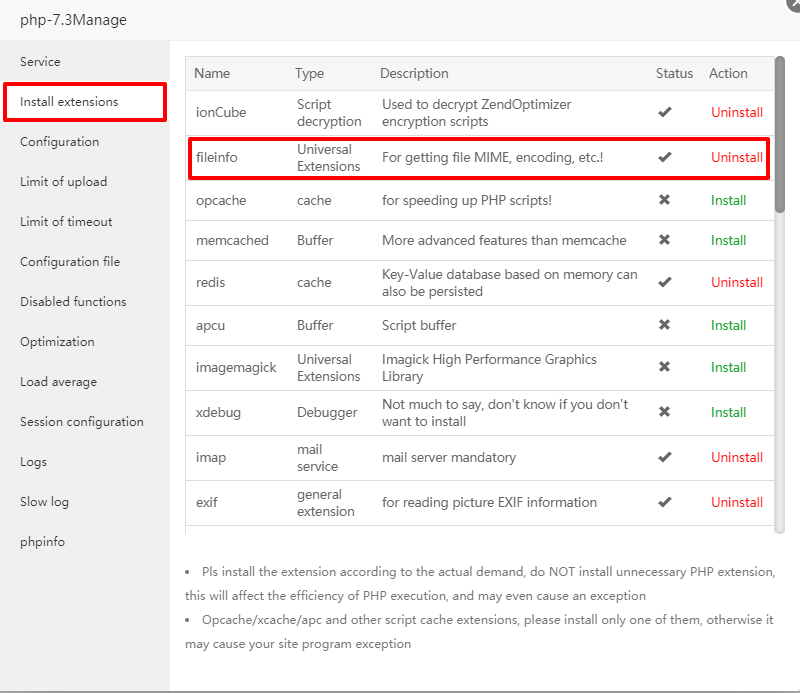Click the cross status icon for opcache
Image resolution: width=800 pixels, height=693 pixels.
pyautogui.click(x=665, y=200)
